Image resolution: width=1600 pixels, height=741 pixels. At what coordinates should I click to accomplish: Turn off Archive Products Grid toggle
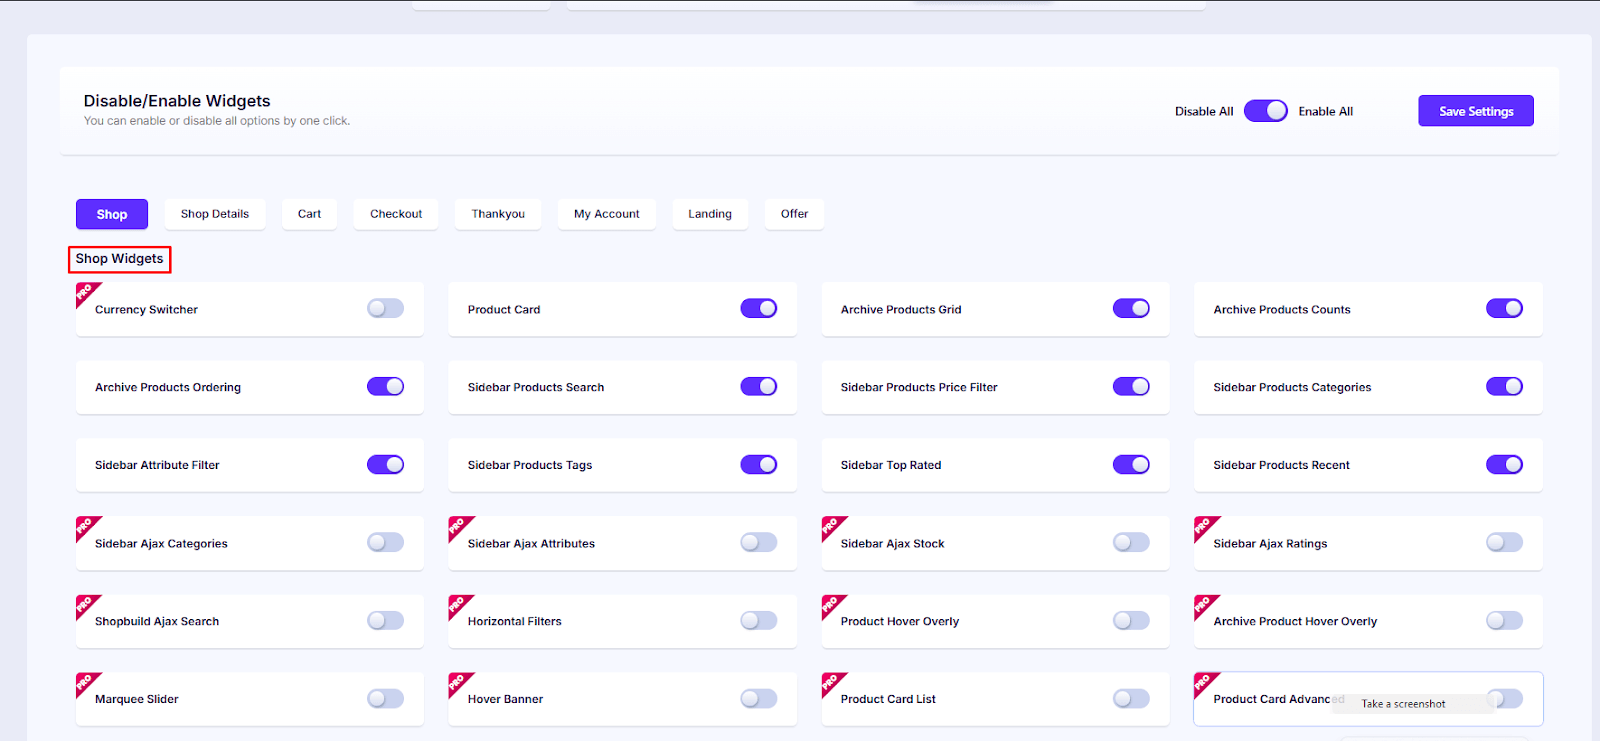pos(1131,308)
